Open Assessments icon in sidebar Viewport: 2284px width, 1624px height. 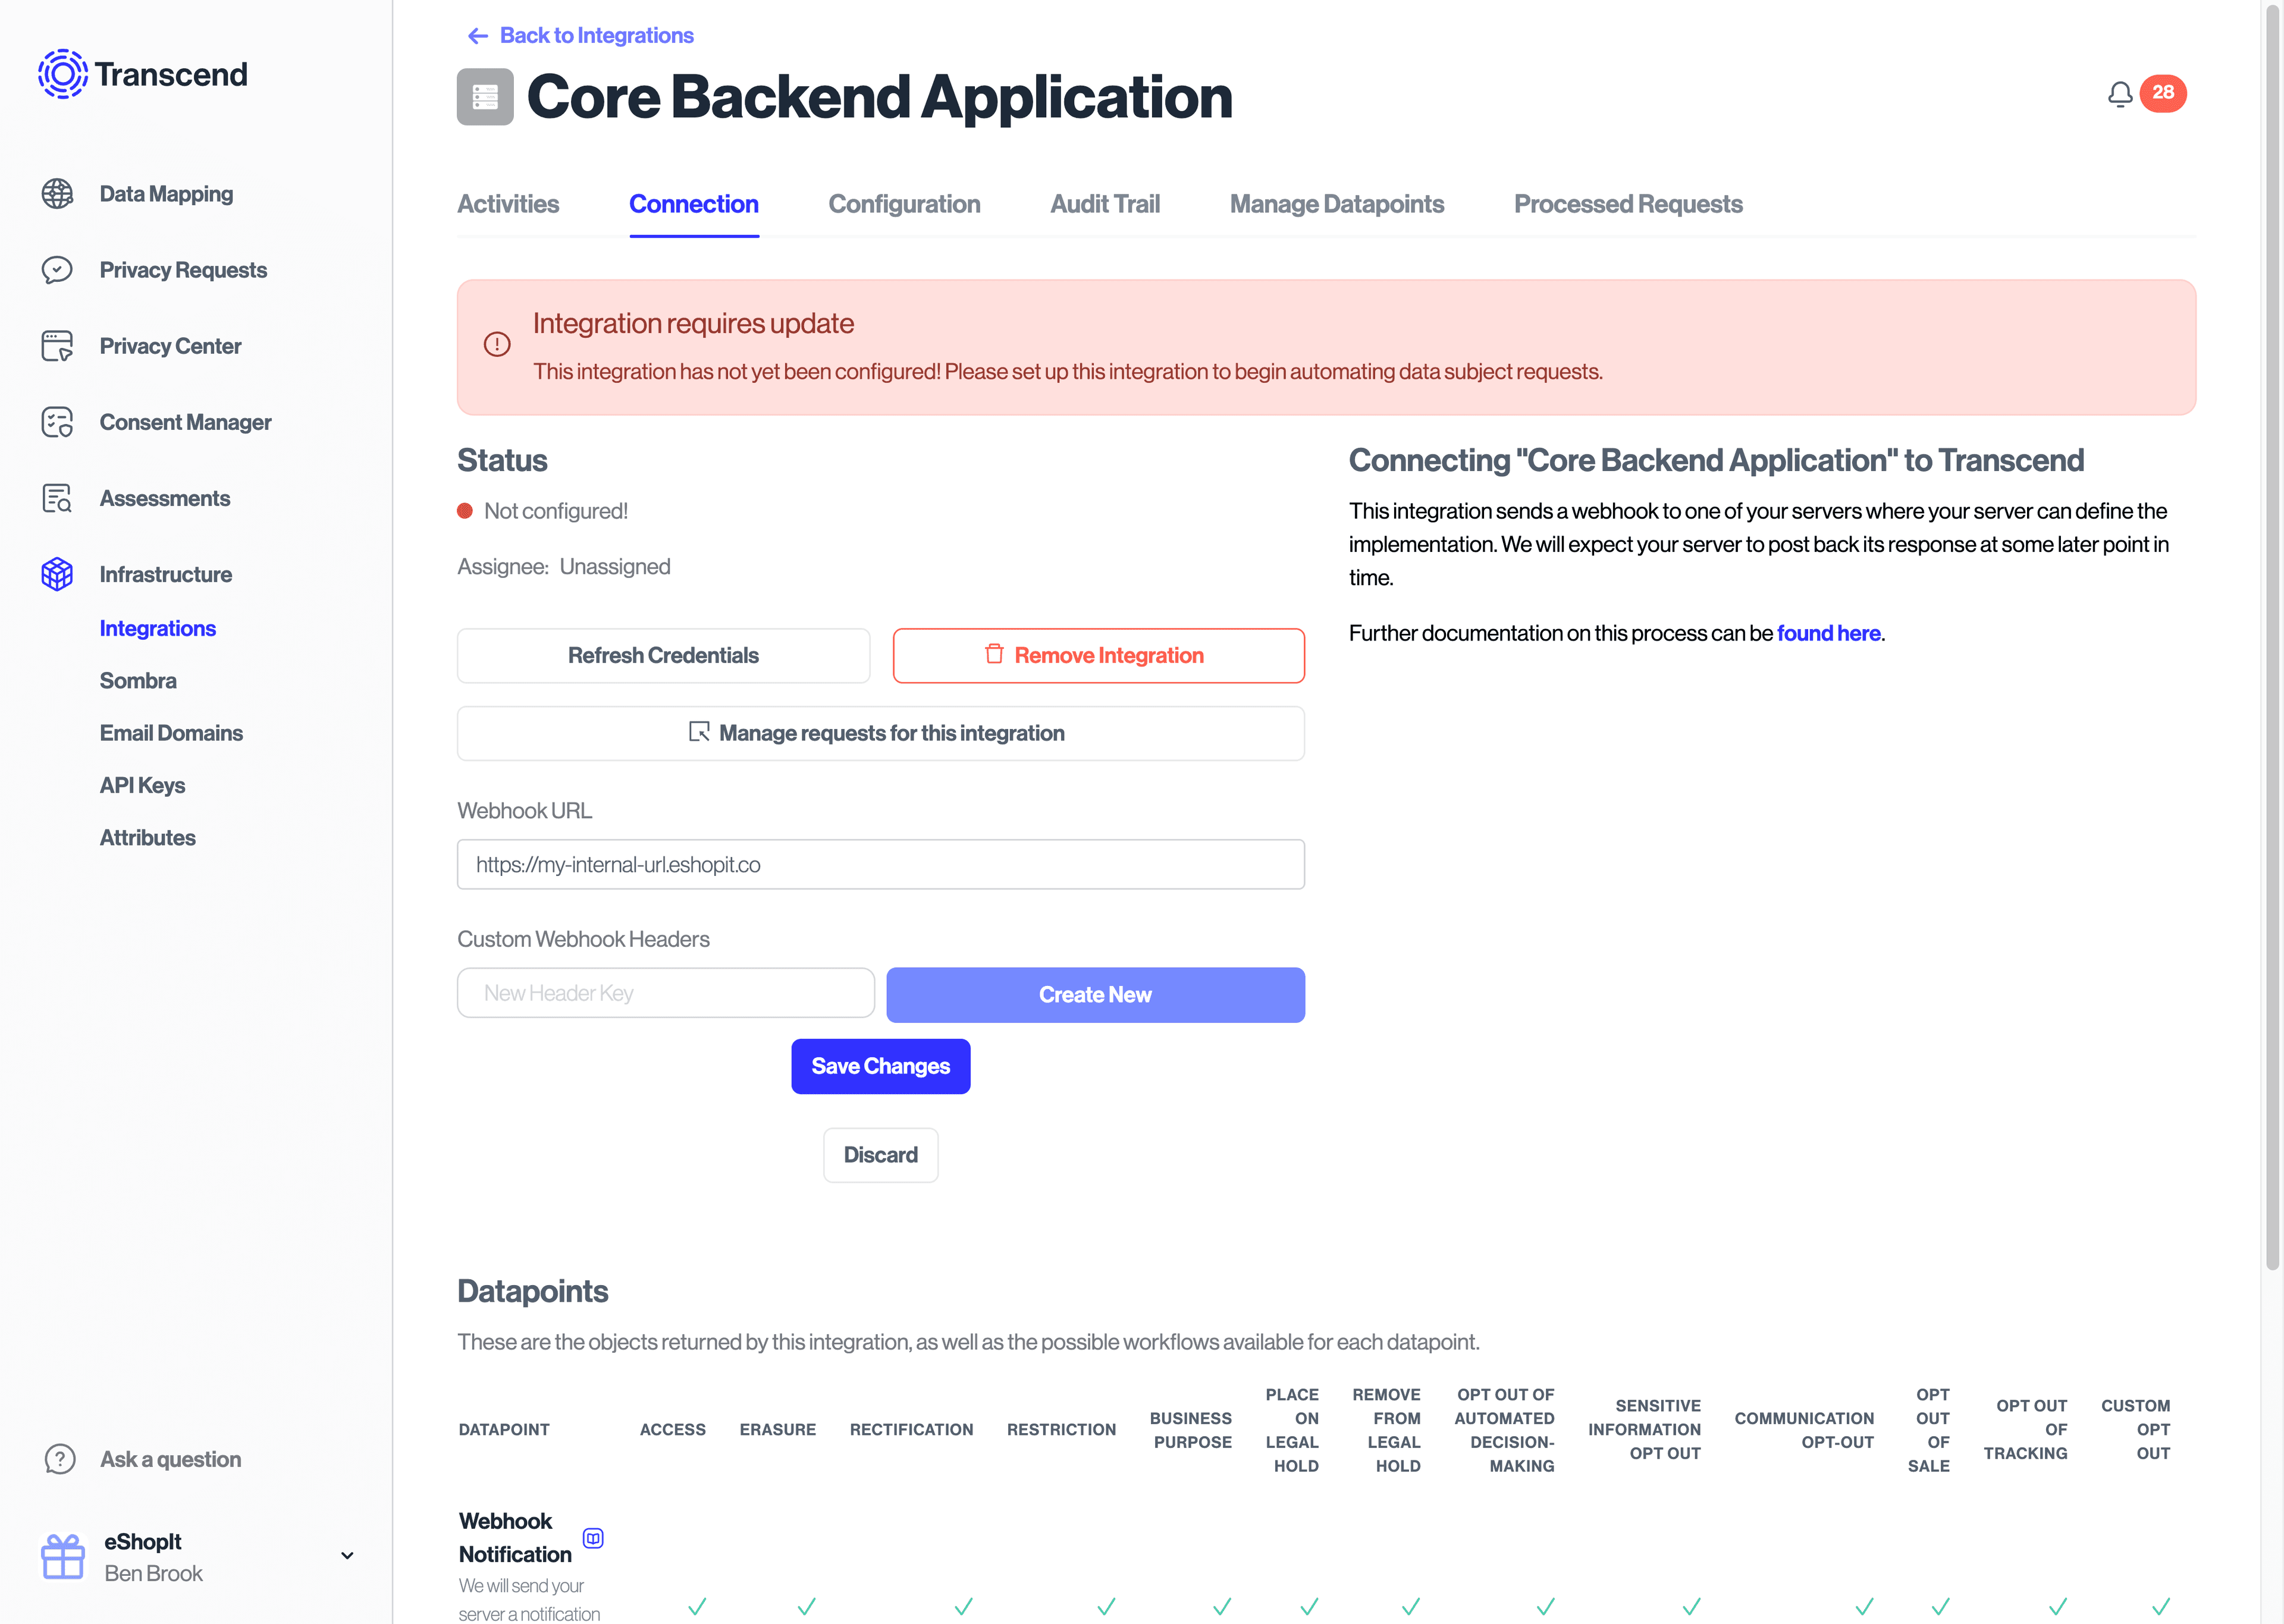(x=57, y=498)
